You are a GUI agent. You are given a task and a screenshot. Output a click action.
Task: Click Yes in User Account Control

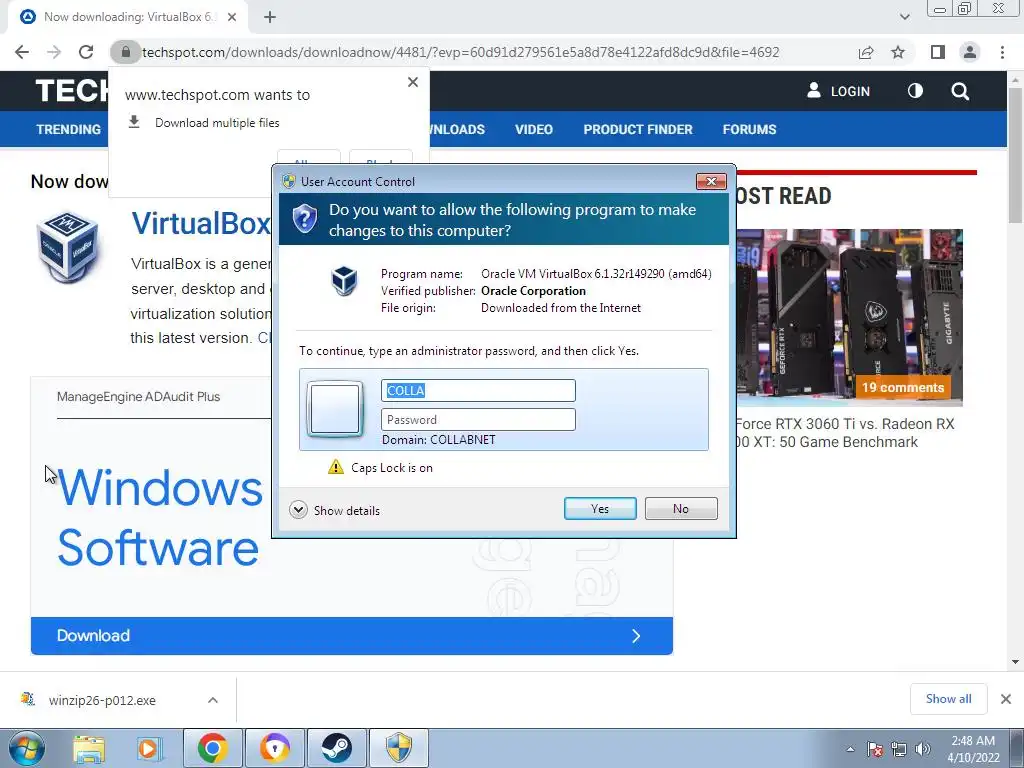click(600, 509)
